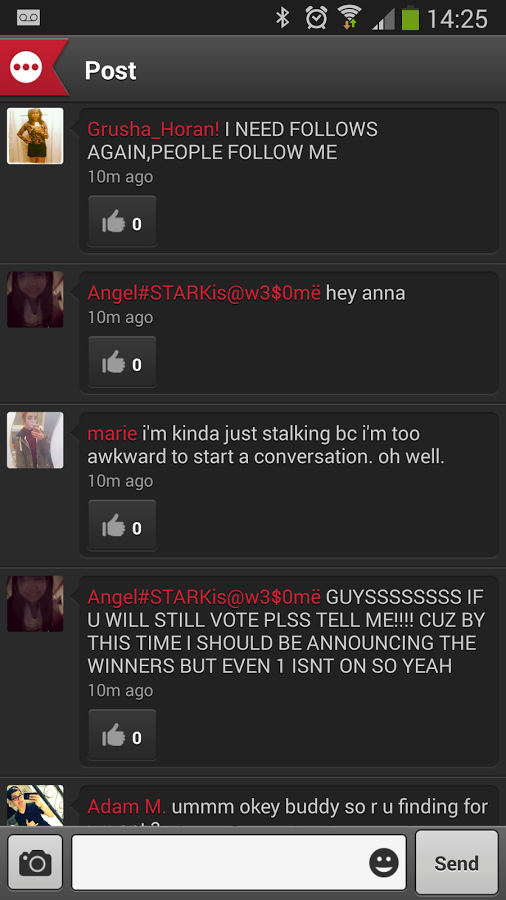Tap Angel#STARKis username on 'hey anna' post

(x=204, y=293)
